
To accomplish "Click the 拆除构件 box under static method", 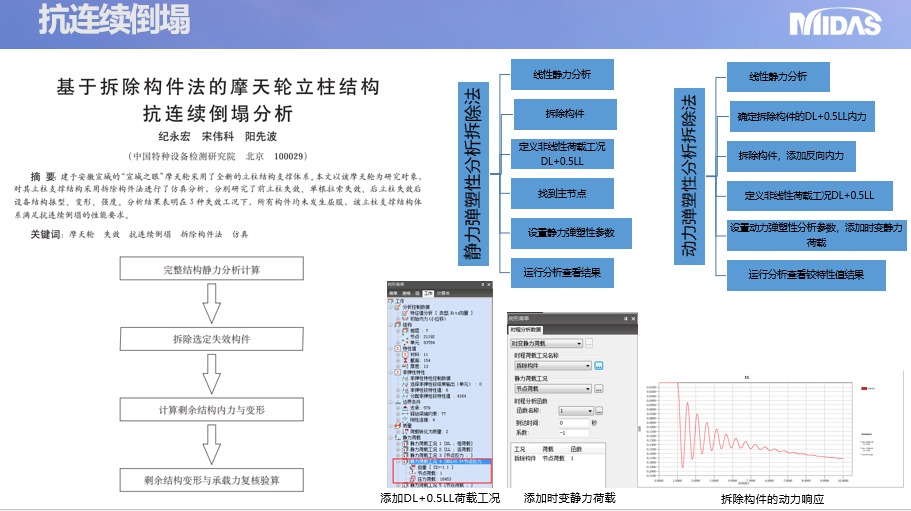I will pos(565,113).
